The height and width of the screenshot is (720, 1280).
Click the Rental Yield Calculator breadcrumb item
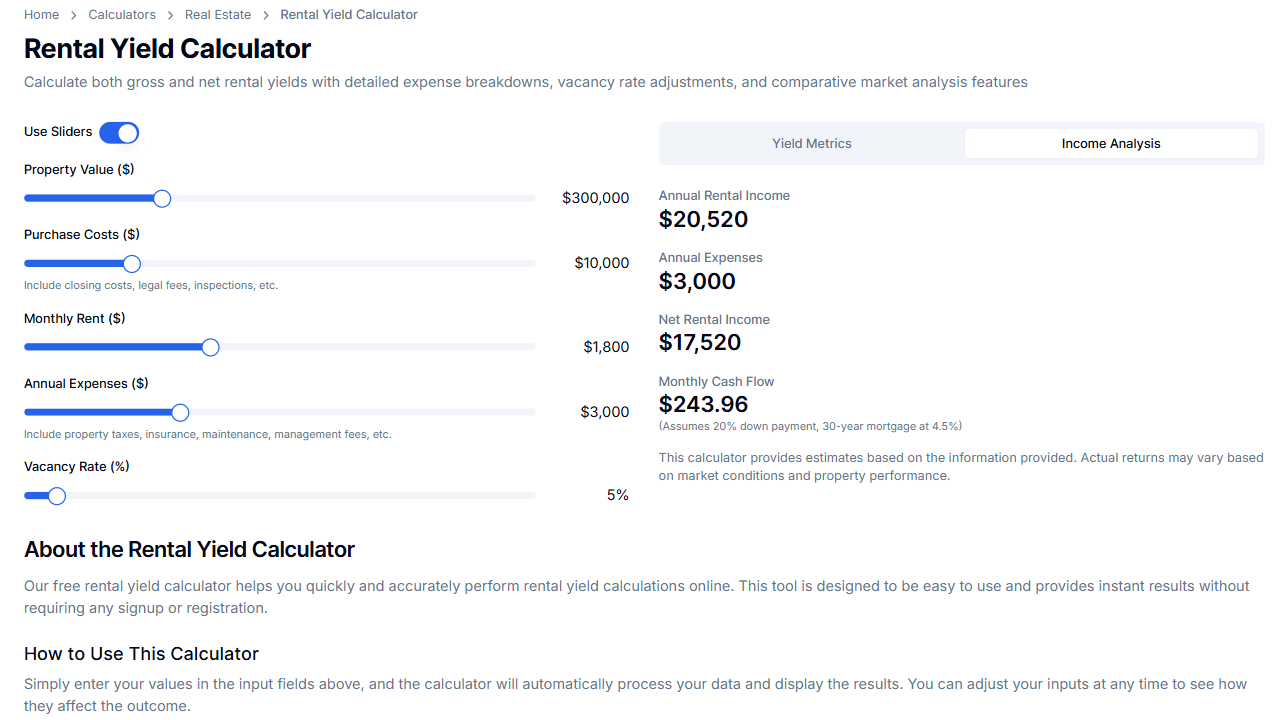(349, 15)
